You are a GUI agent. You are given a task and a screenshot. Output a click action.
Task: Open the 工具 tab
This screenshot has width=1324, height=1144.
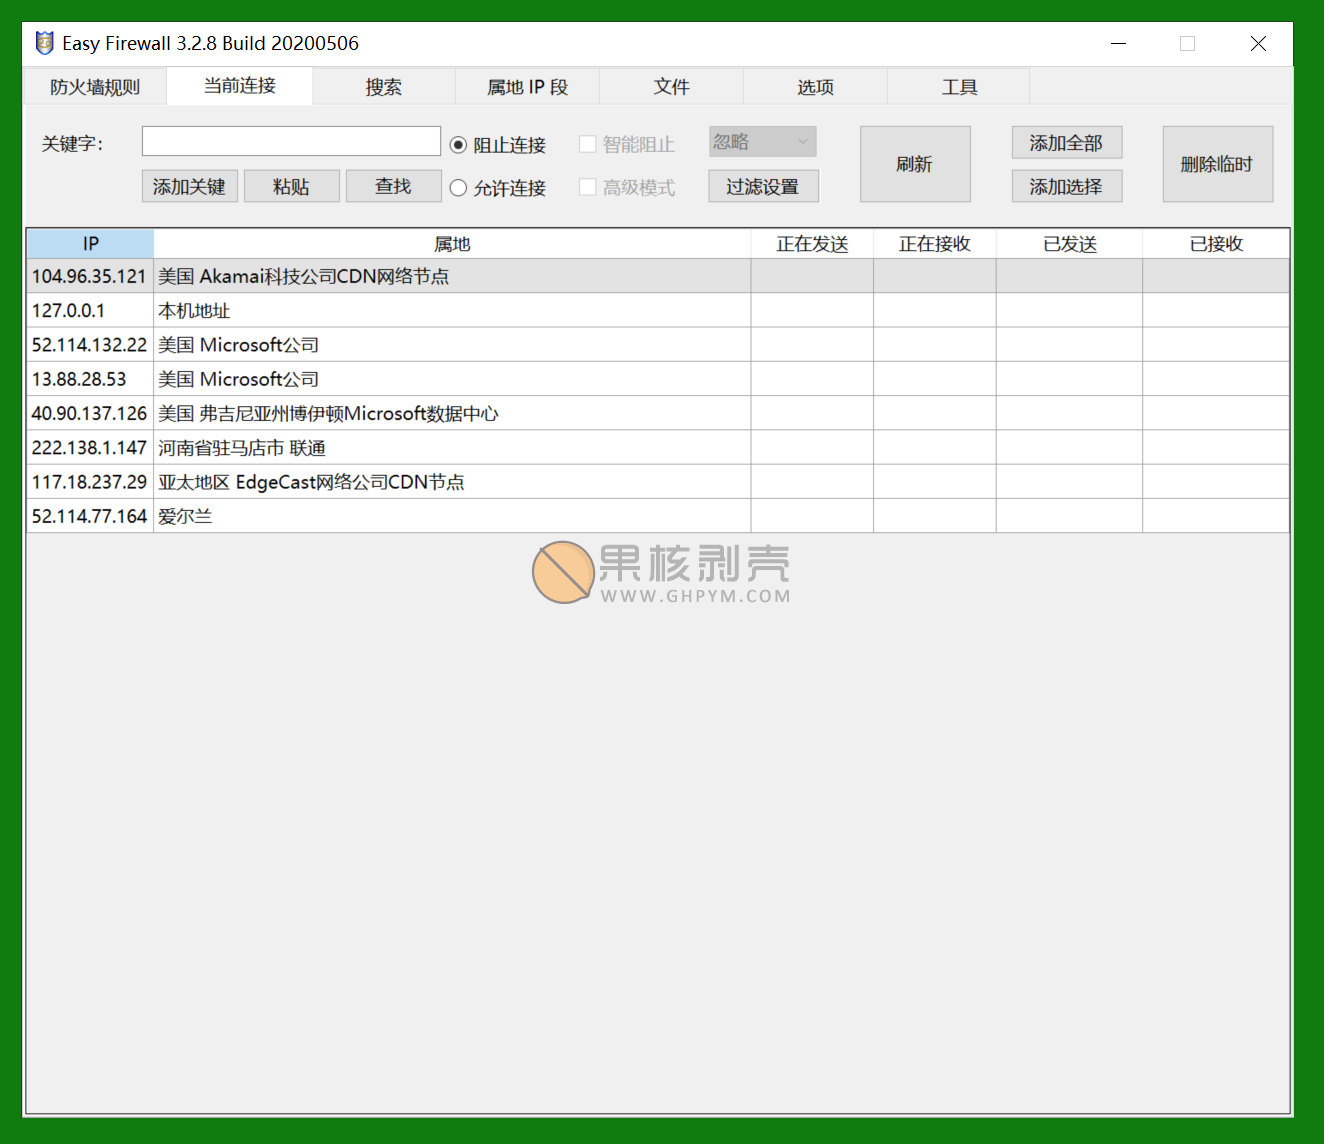click(x=959, y=87)
